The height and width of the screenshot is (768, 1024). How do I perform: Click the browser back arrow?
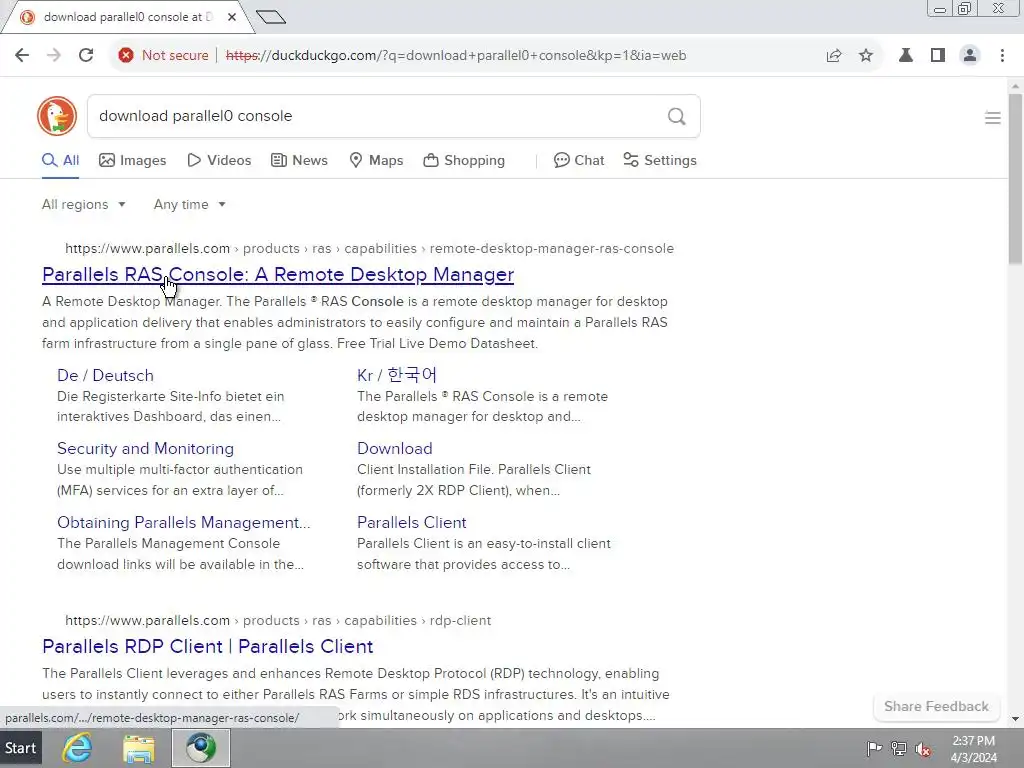[x=22, y=56]
